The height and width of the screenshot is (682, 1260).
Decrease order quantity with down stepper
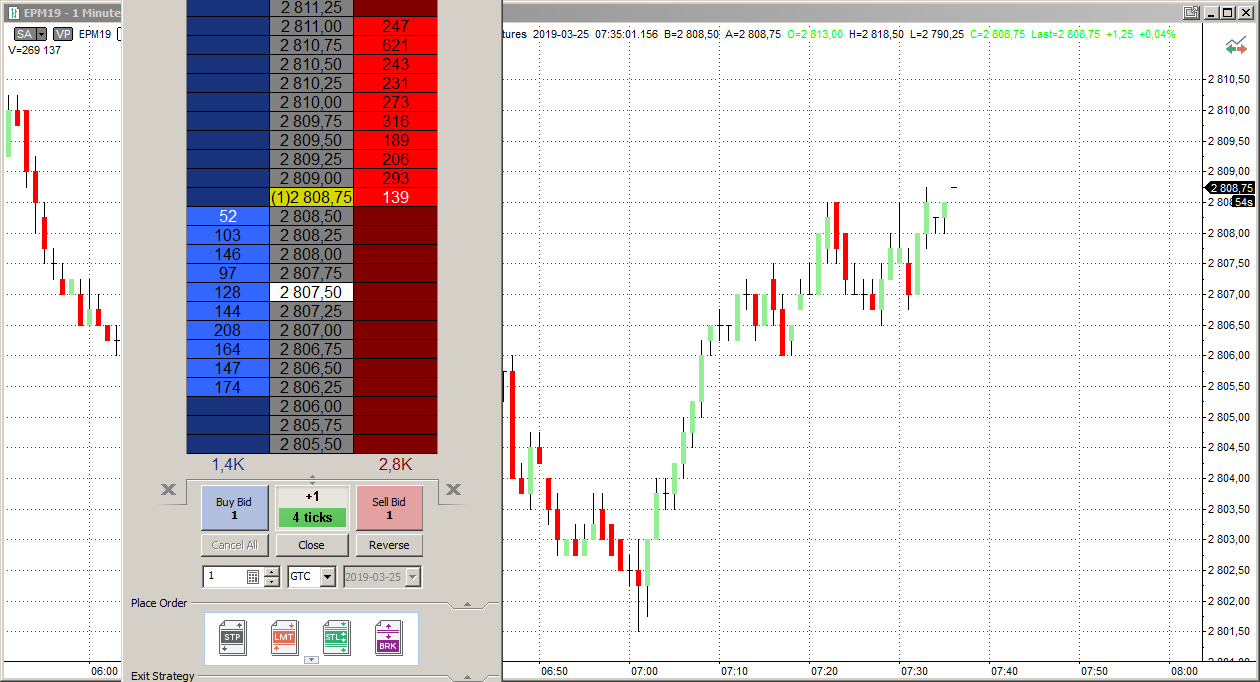[x=271, y=582]
